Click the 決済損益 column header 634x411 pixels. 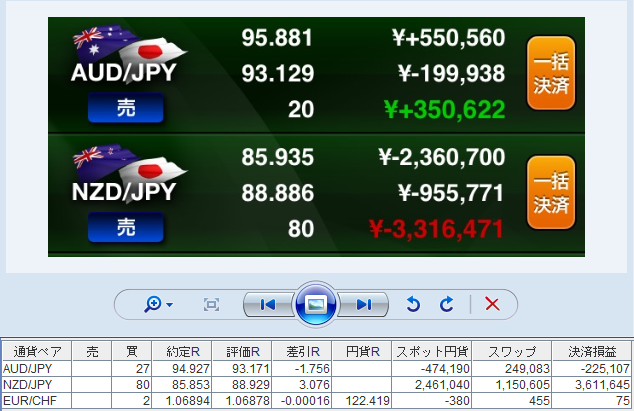[x=592, y=351]
